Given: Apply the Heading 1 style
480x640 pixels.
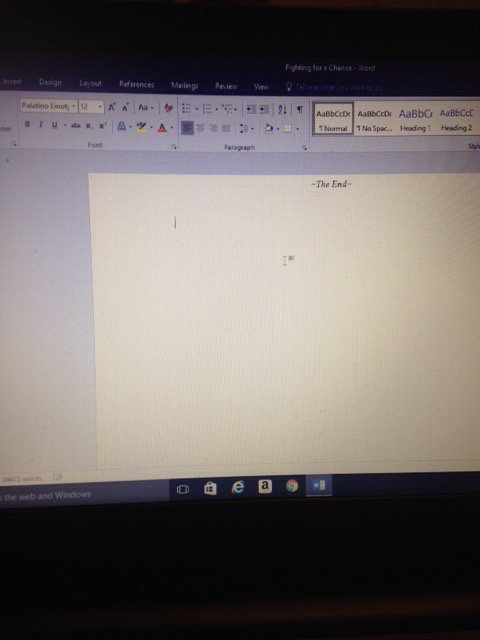Looking at the screenshot, I should [415, 120].
